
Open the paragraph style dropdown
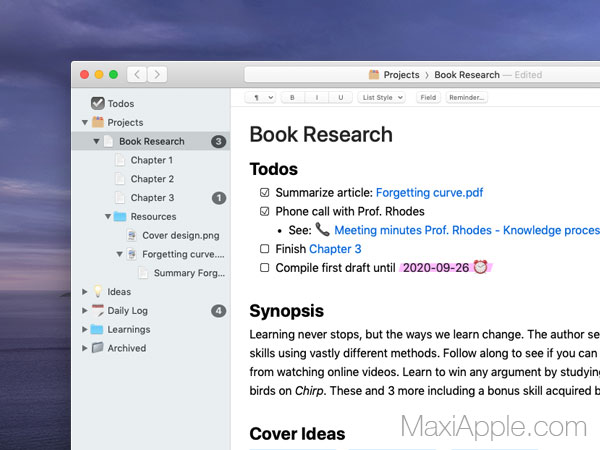pos(260,98)
